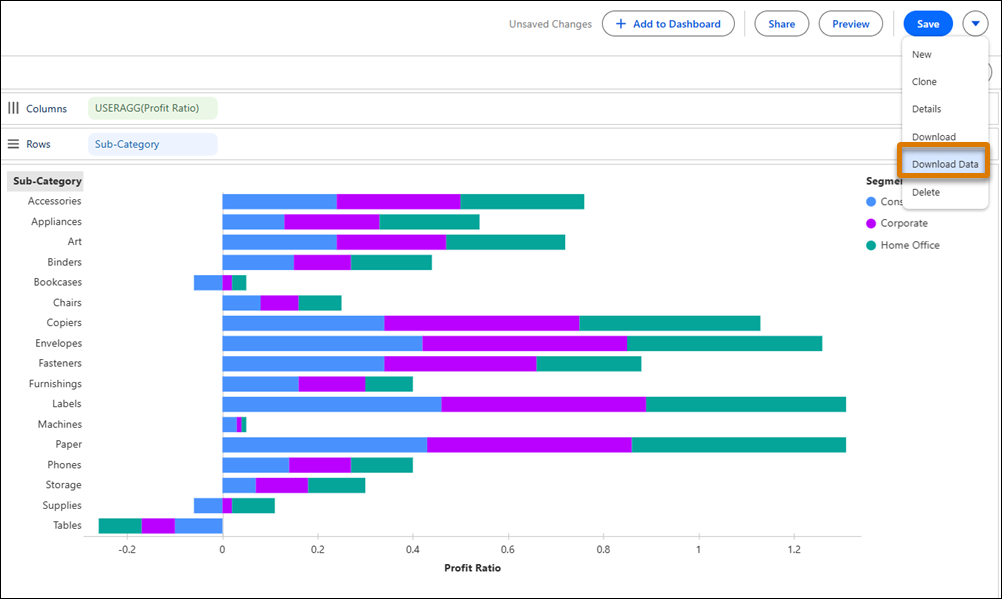The width and height of the screenshot is (1002, 599).
Task: Click the Furnishings row label
Action: (55, 384)
